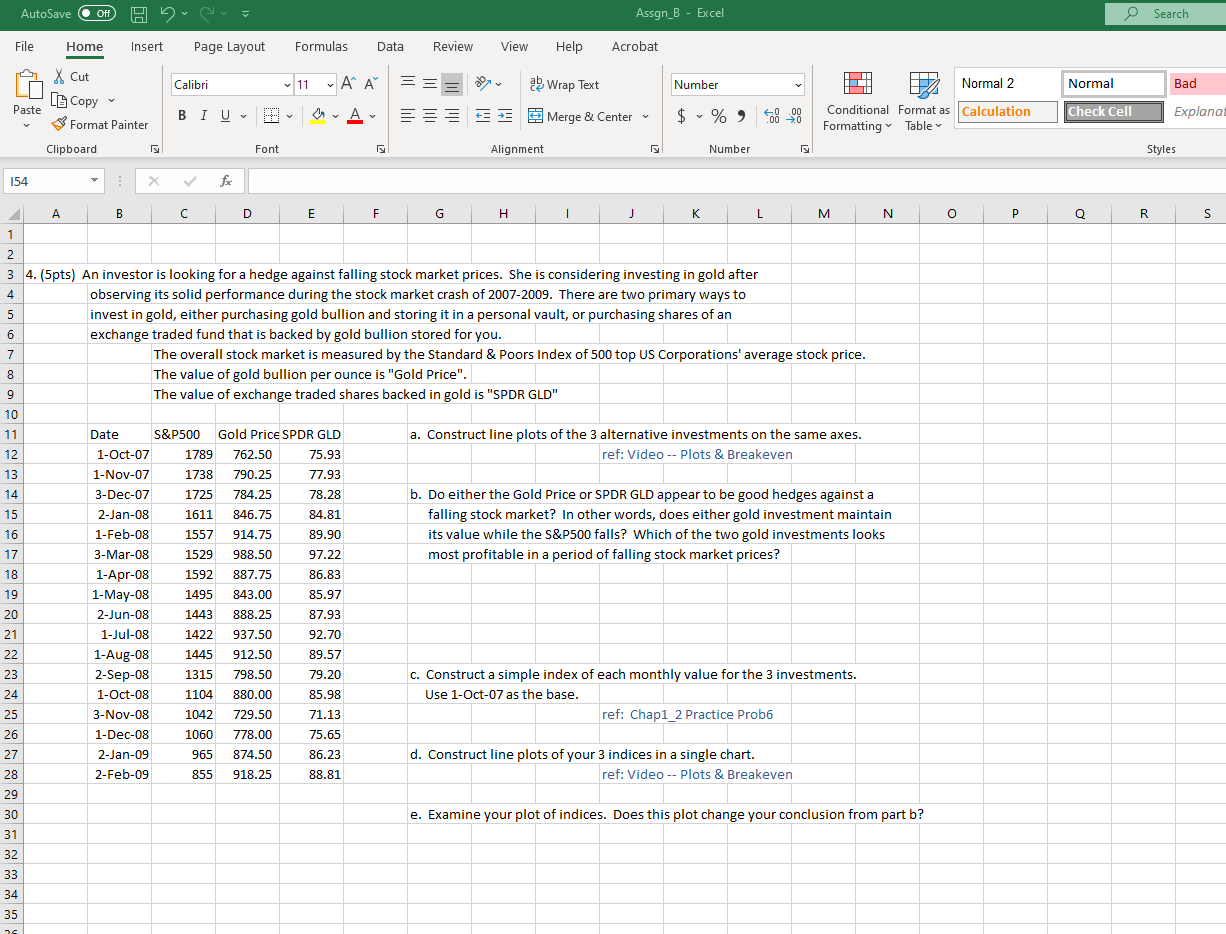Decrease the cell indent
The height and width of the screenshot is (934, 1226).
[483, 117]
